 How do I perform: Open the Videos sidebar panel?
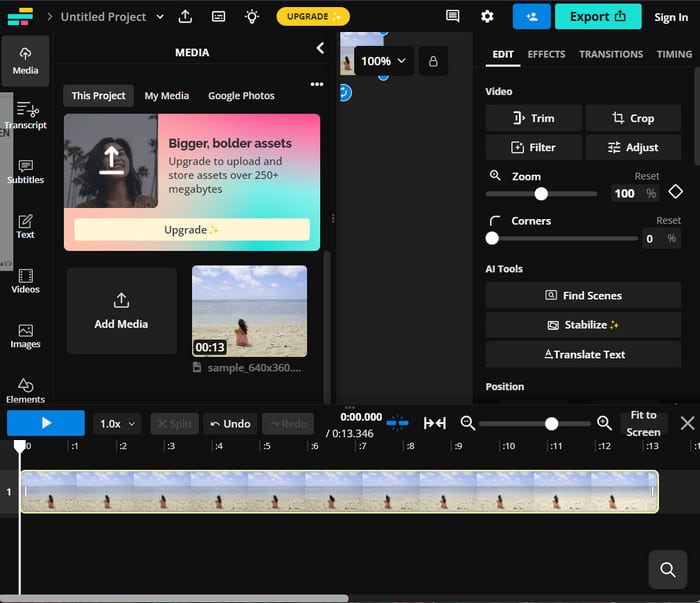[x=25, y=281]
